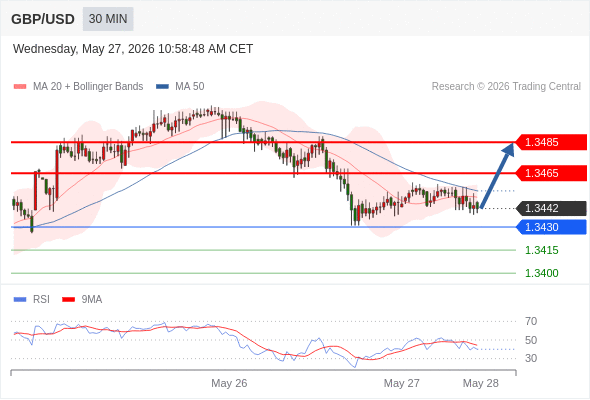
Task: Click the 9MA legend color marker
Action: 68,300
